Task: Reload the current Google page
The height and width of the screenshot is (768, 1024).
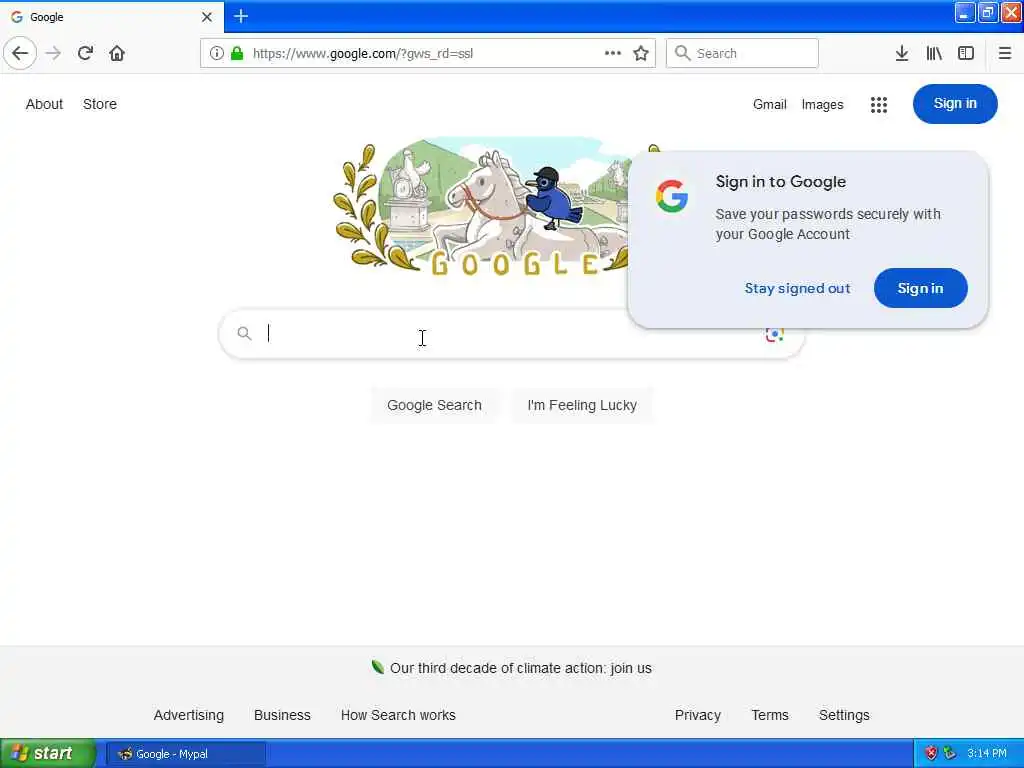Action: (86, 53)
